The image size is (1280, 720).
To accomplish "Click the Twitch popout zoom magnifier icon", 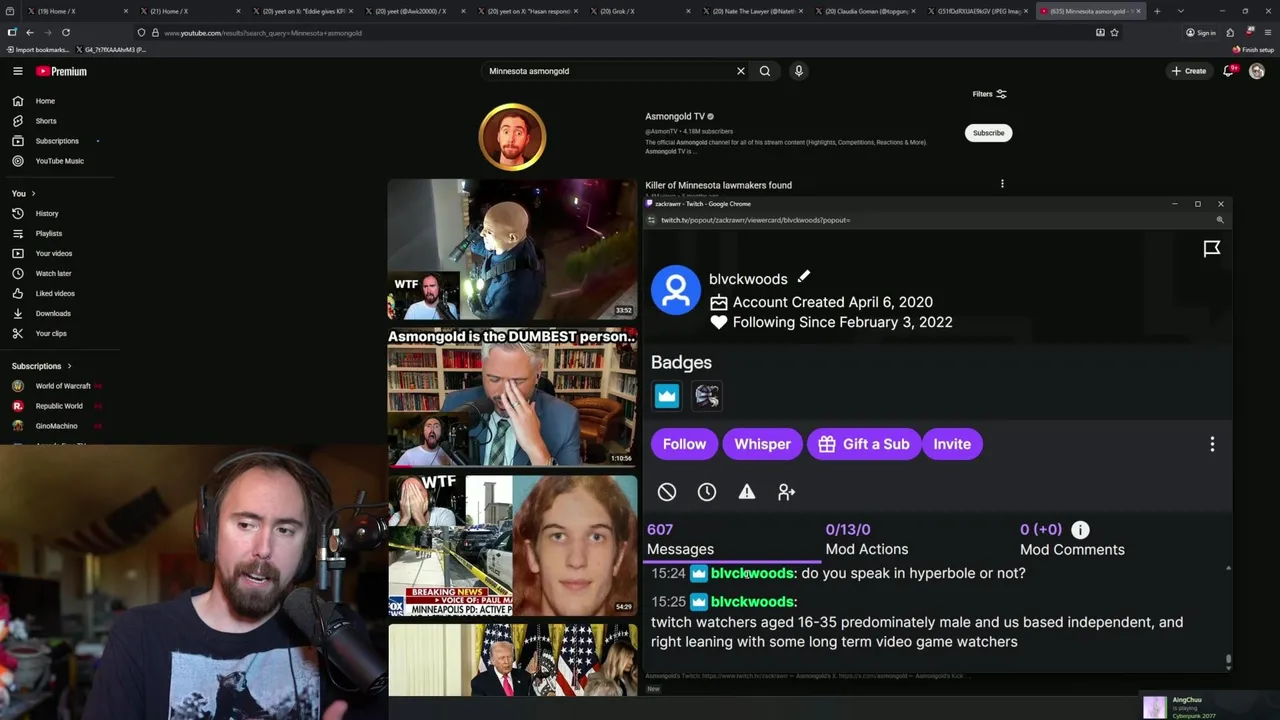I will tap(1220, 220).
